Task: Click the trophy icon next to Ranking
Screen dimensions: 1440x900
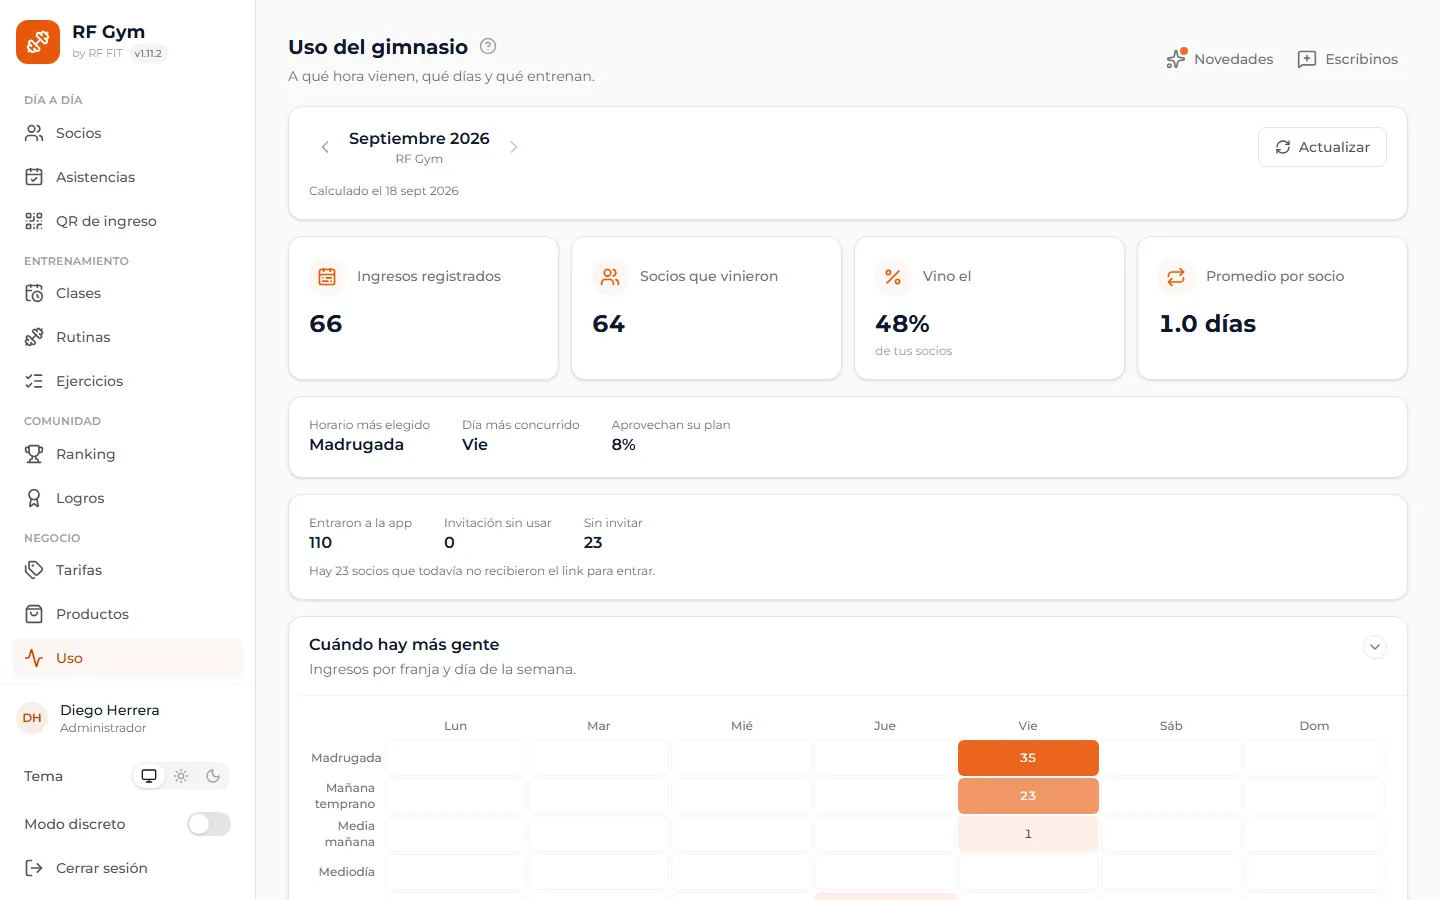Action: click(x=34, y=454)
